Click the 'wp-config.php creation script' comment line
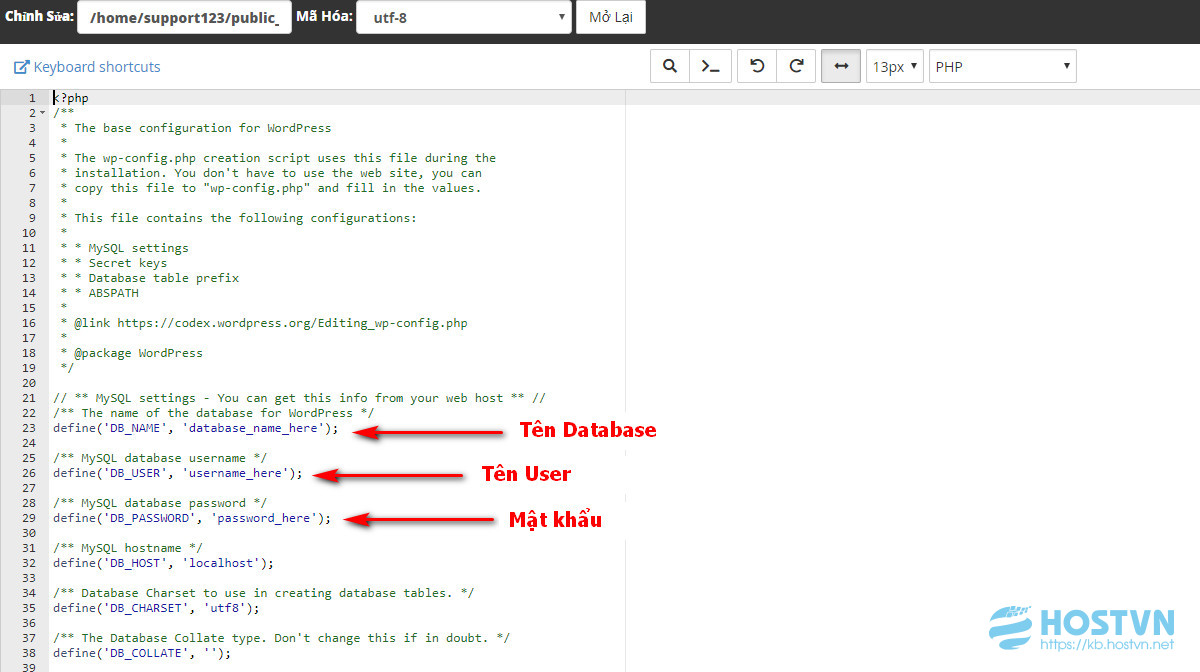The width and height of the screenshot is (1200, 672). (278, 158)
